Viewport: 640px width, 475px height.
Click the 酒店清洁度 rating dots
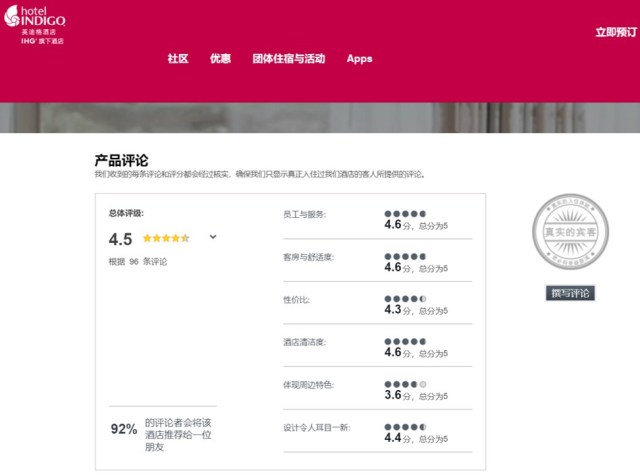point(404,342)
